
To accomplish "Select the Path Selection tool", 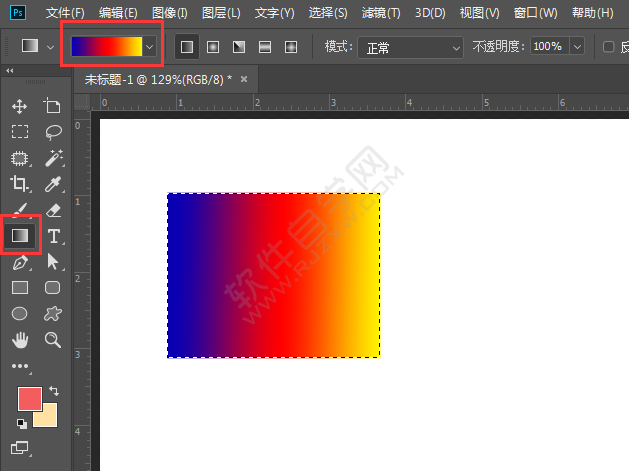I will (53, 262).
